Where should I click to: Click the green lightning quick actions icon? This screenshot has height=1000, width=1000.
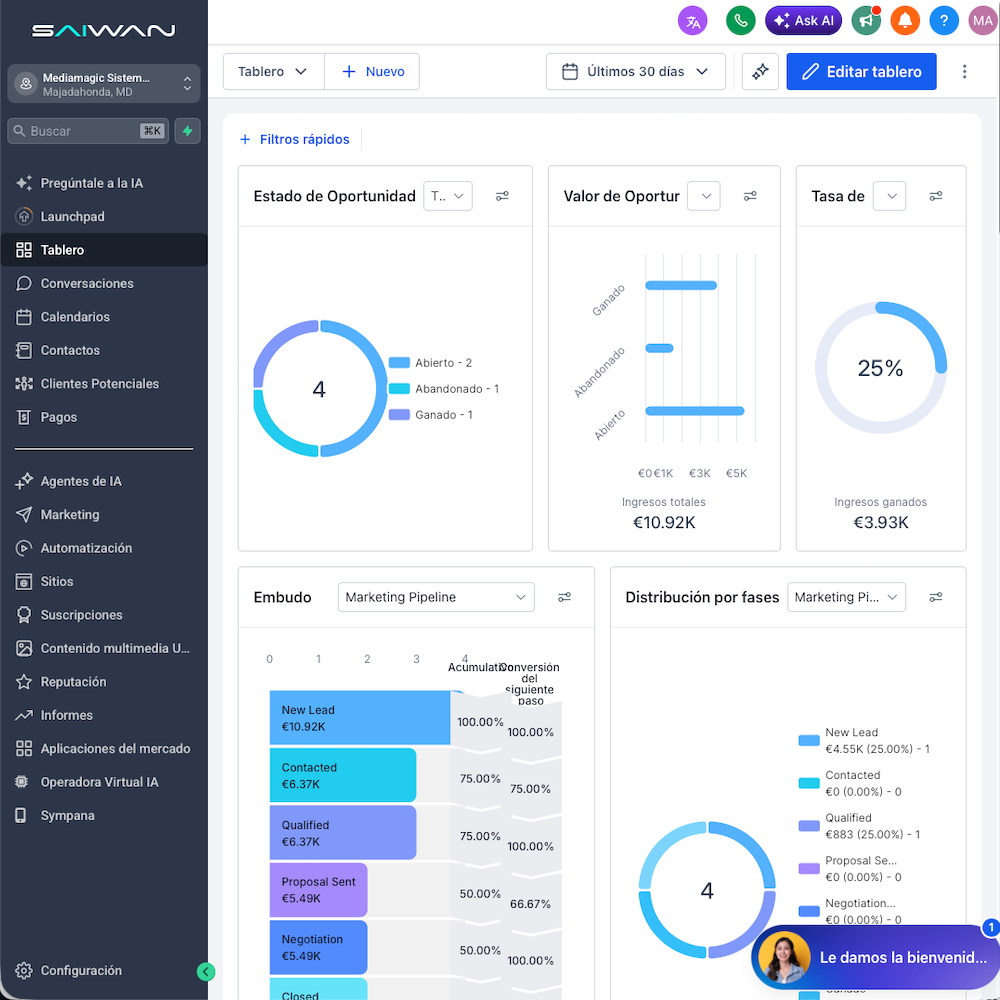pyautogui.click(x=188, y=131)
